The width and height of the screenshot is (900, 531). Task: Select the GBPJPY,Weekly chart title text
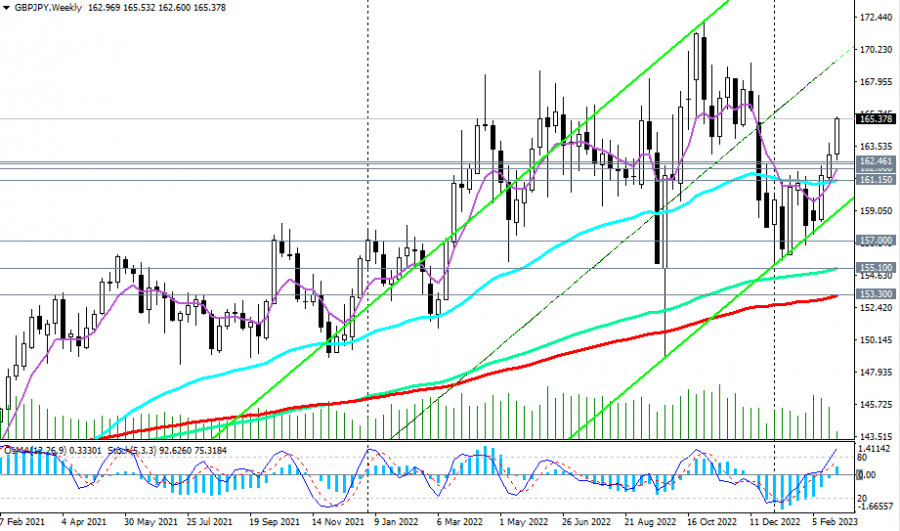click(48, 8)
